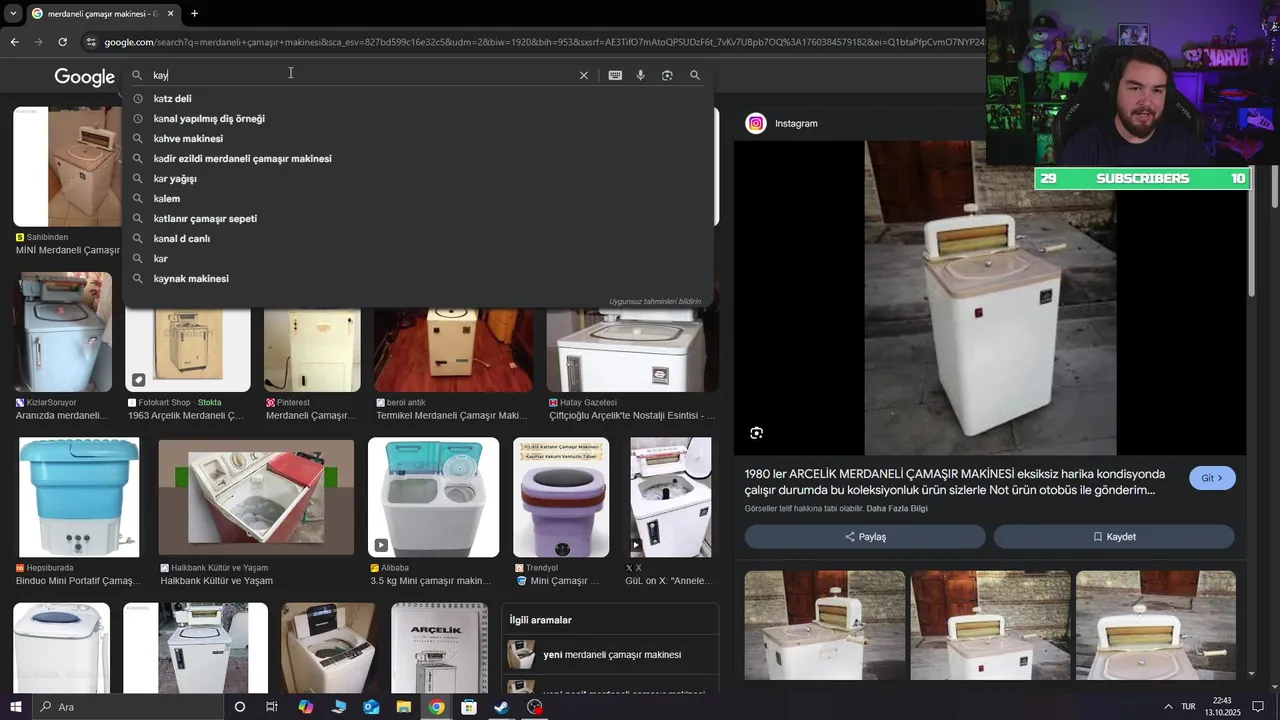Show hidden system tray icons chevron

[1168, 707]
